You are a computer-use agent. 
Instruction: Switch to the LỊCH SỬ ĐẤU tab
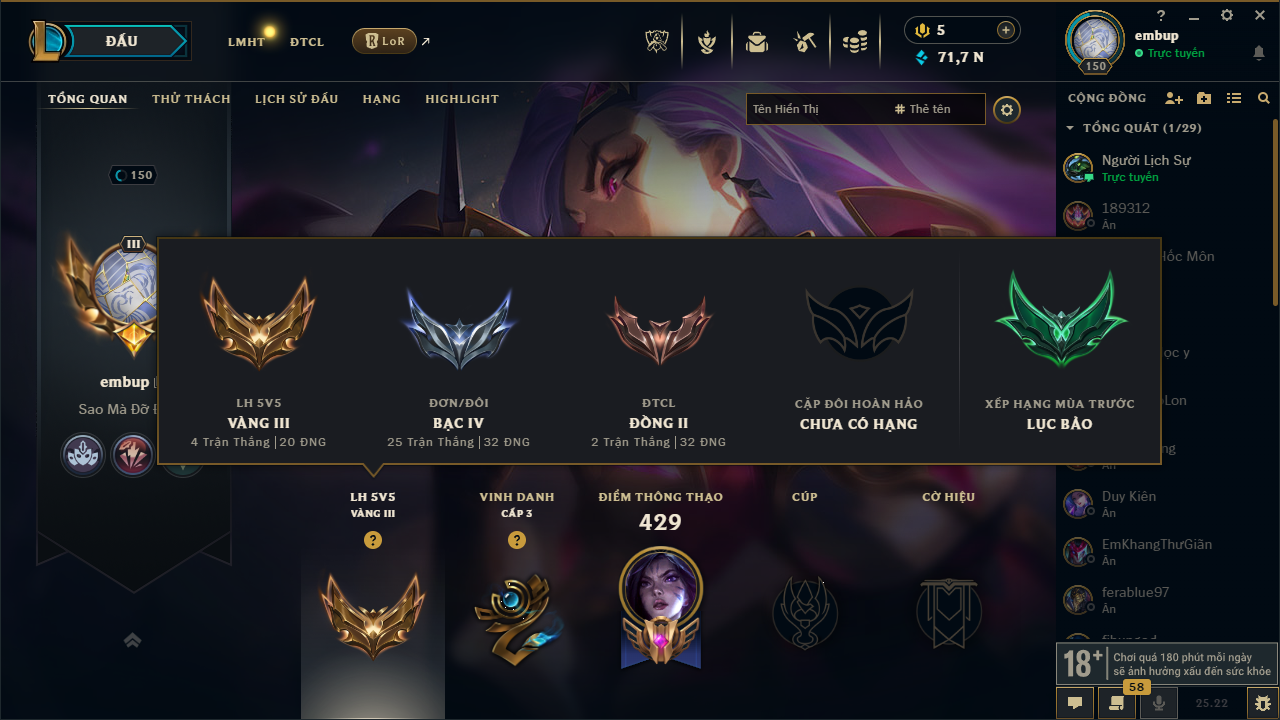tap(296, 99)
